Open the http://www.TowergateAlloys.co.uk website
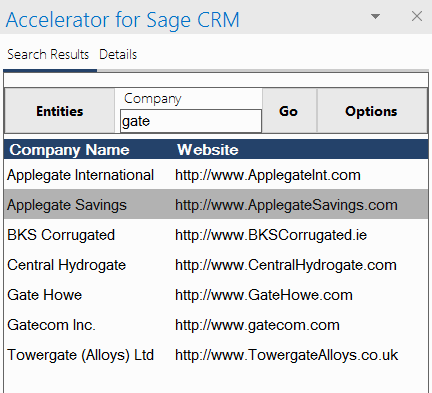 click(286, 355)
